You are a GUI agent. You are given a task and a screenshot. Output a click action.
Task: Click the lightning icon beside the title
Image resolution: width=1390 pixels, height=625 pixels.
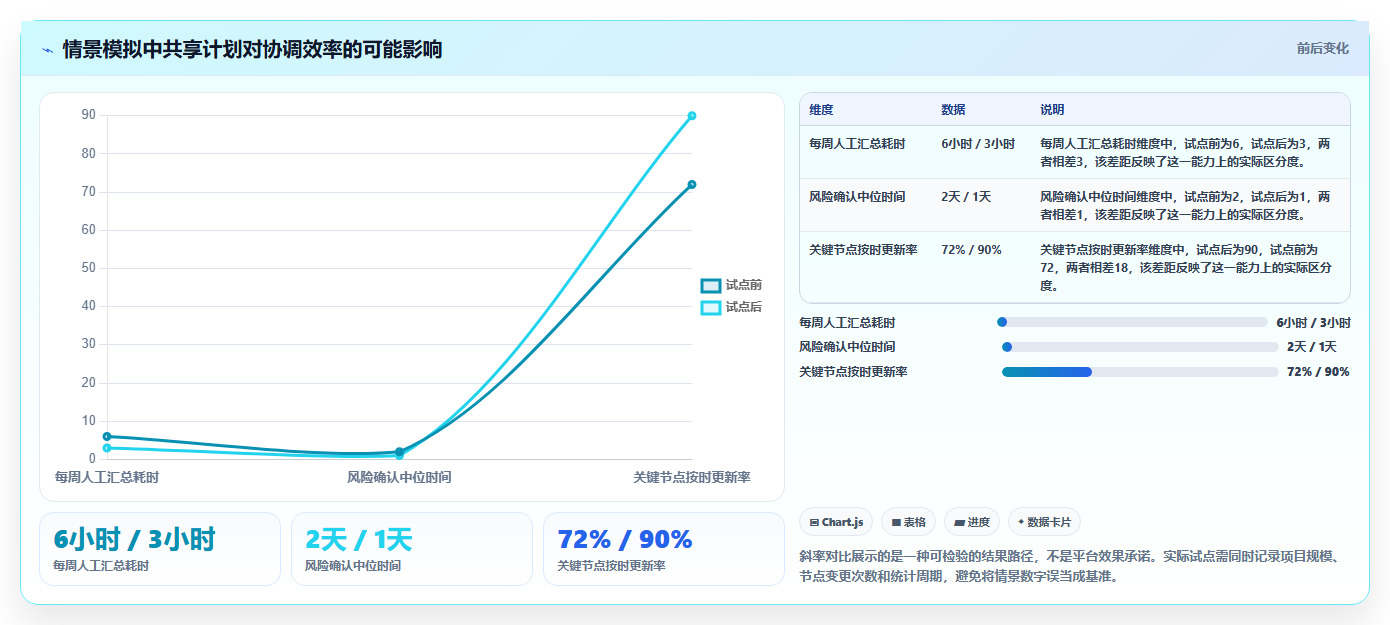pos(47,50)
